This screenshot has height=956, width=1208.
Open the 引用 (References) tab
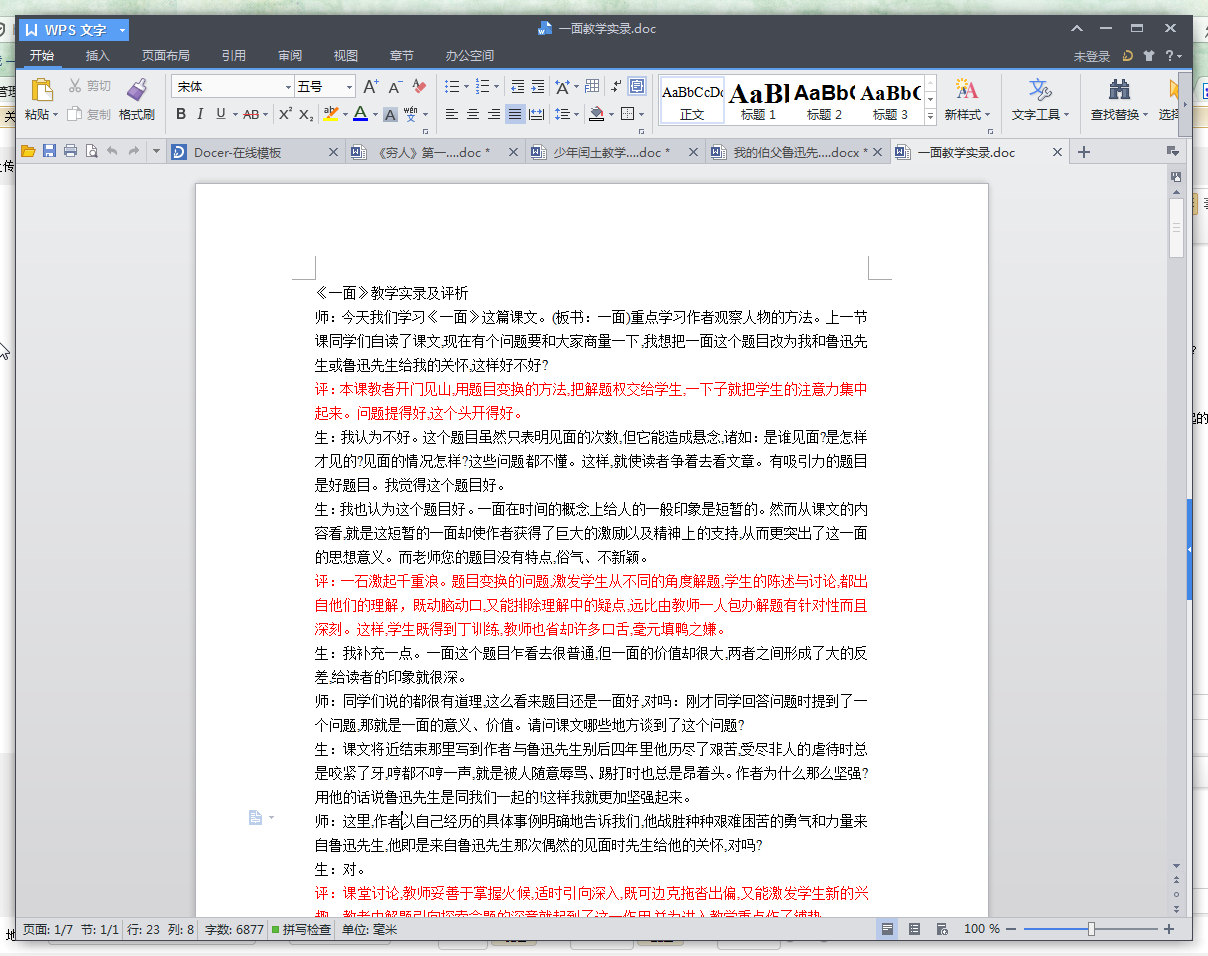[234, 56]
